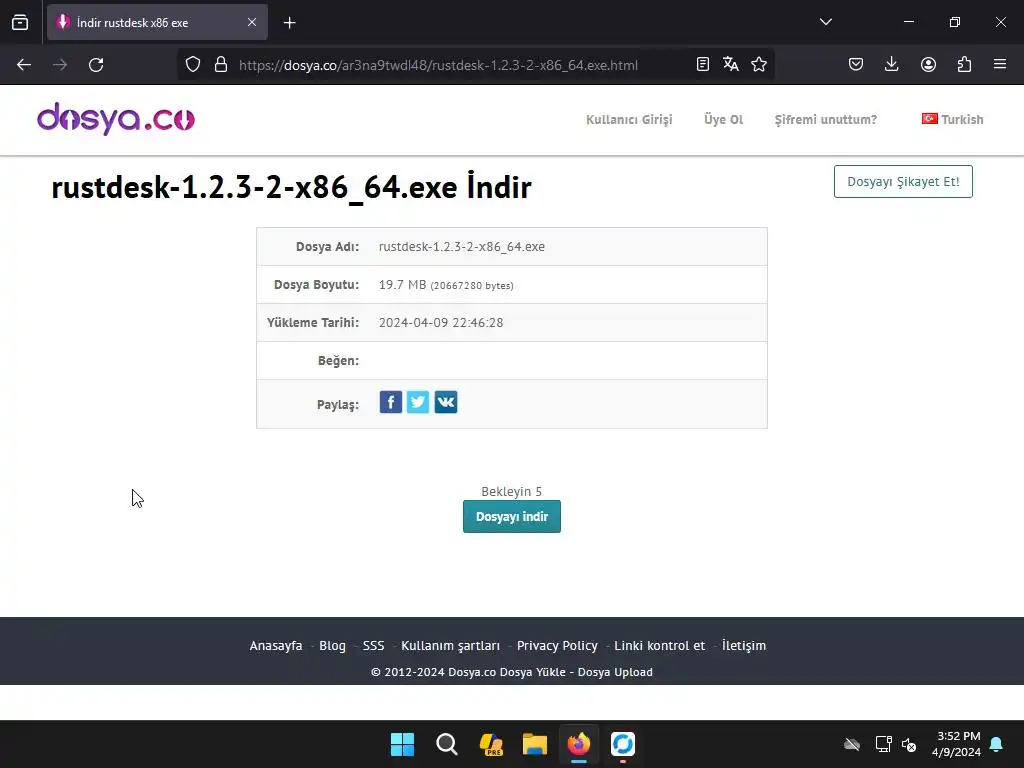Click the site security padlock icon
Image resolution: width=1024 pixels, height=768 pixels.
tap(221, 64)
